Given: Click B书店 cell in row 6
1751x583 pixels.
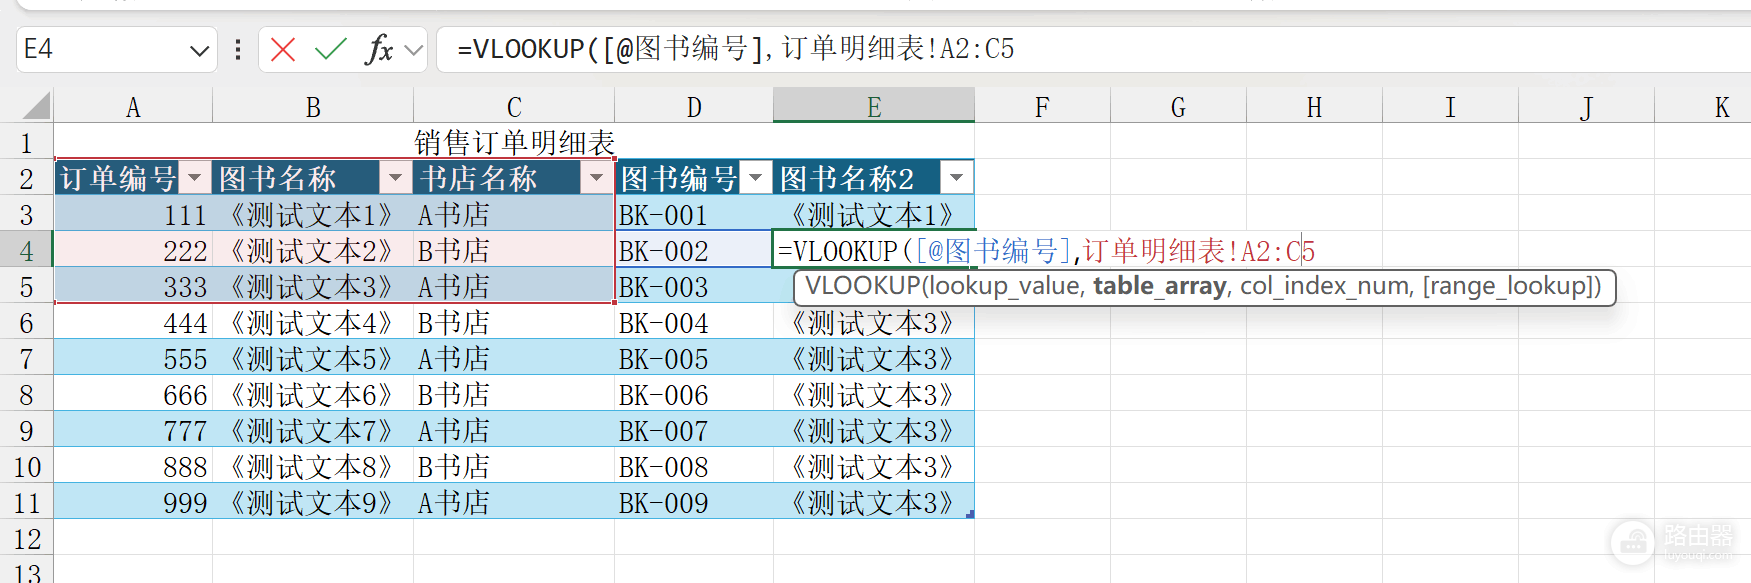Looking at the screenshot, I should (514, 322).
